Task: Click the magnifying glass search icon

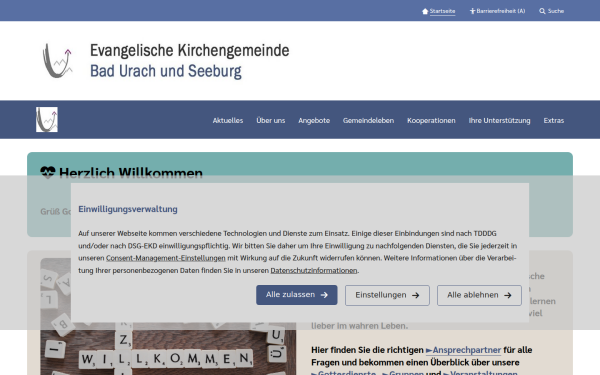Action: pyautogui.click(x=542, y=11)
